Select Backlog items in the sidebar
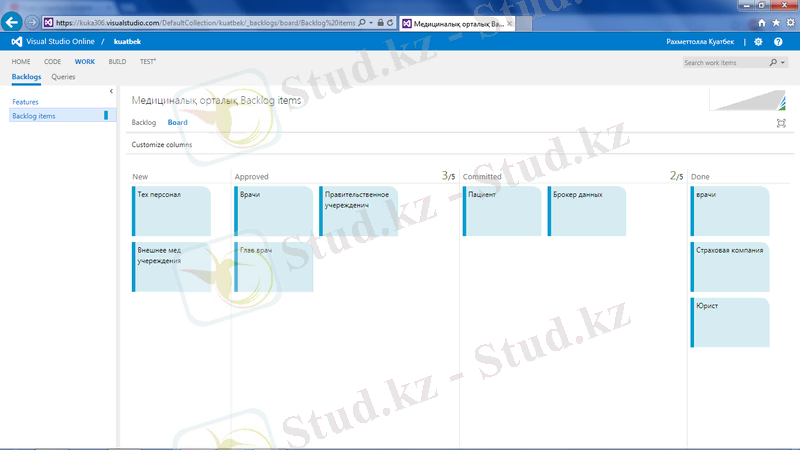The image size is (800, 450). point(62,116)
